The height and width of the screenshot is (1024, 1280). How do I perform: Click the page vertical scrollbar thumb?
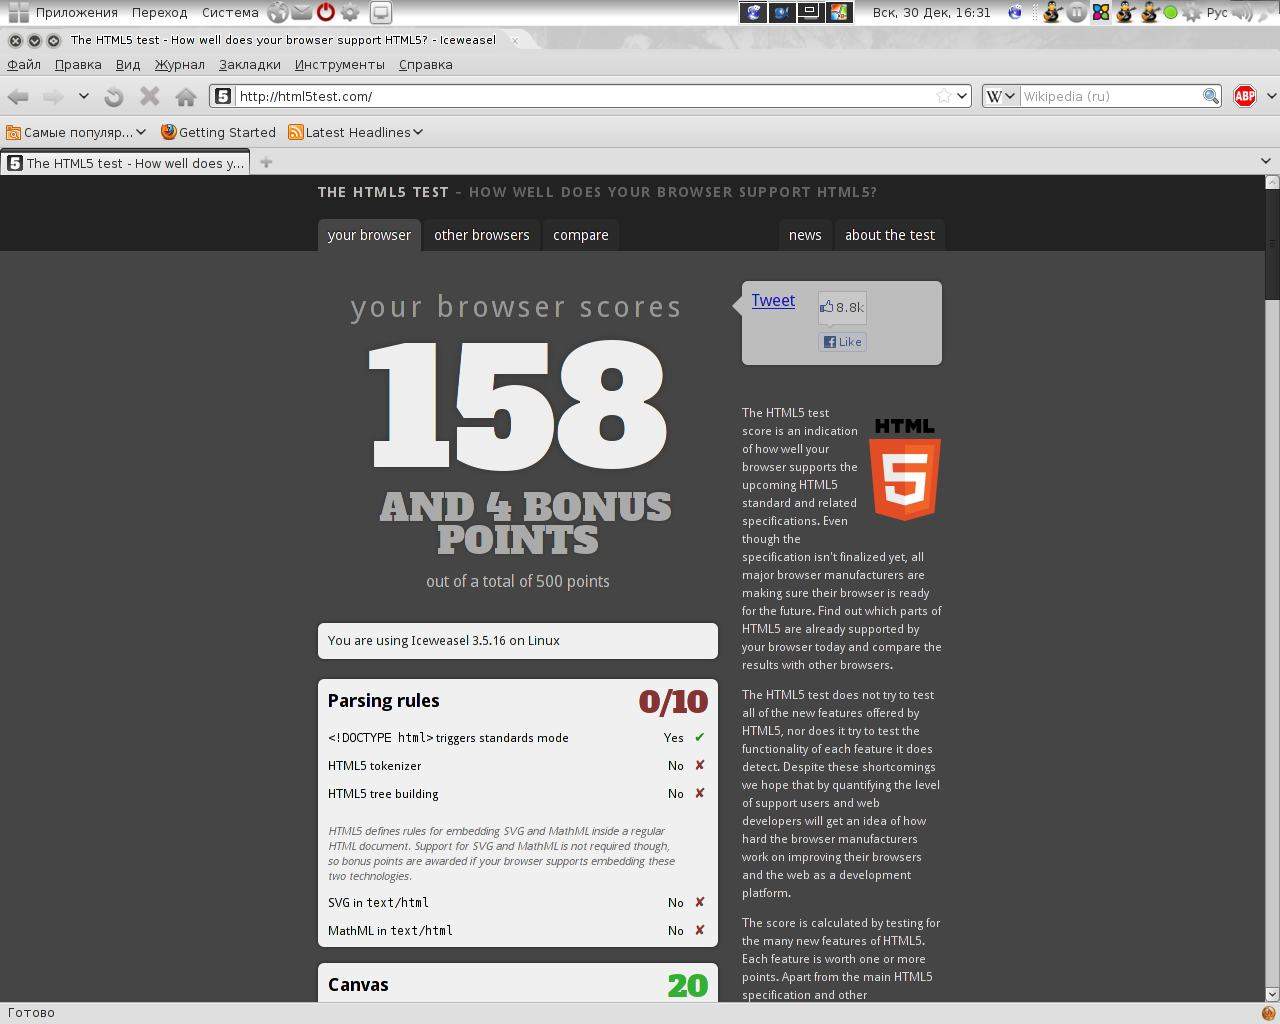pos(1272,246)
